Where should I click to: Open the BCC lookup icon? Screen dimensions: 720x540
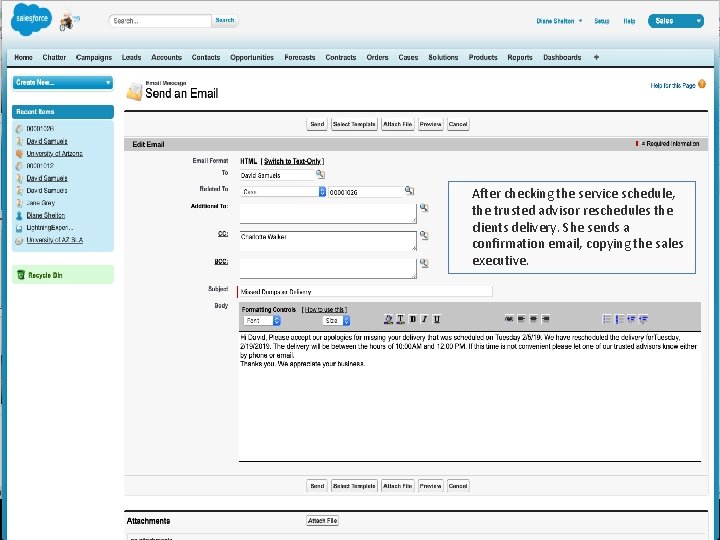pyautogui.click(x=424, y=263)
